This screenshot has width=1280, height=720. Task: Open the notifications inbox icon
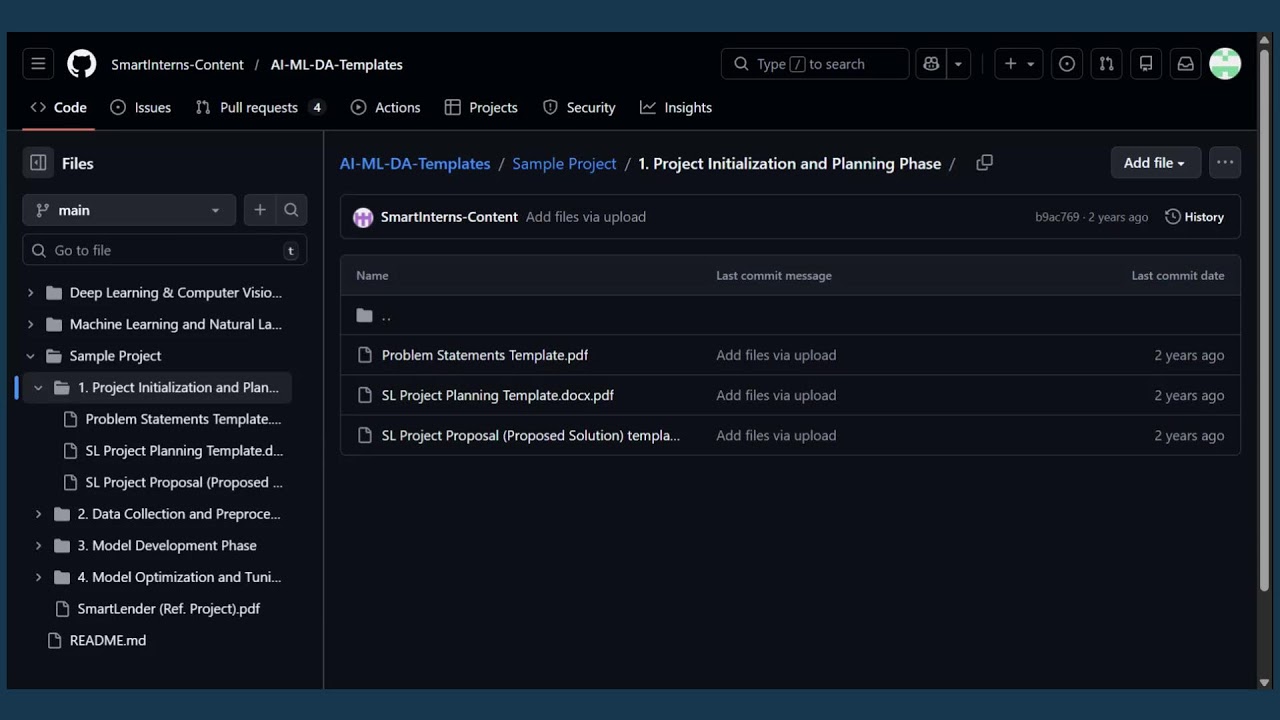tap(1185, 64)
